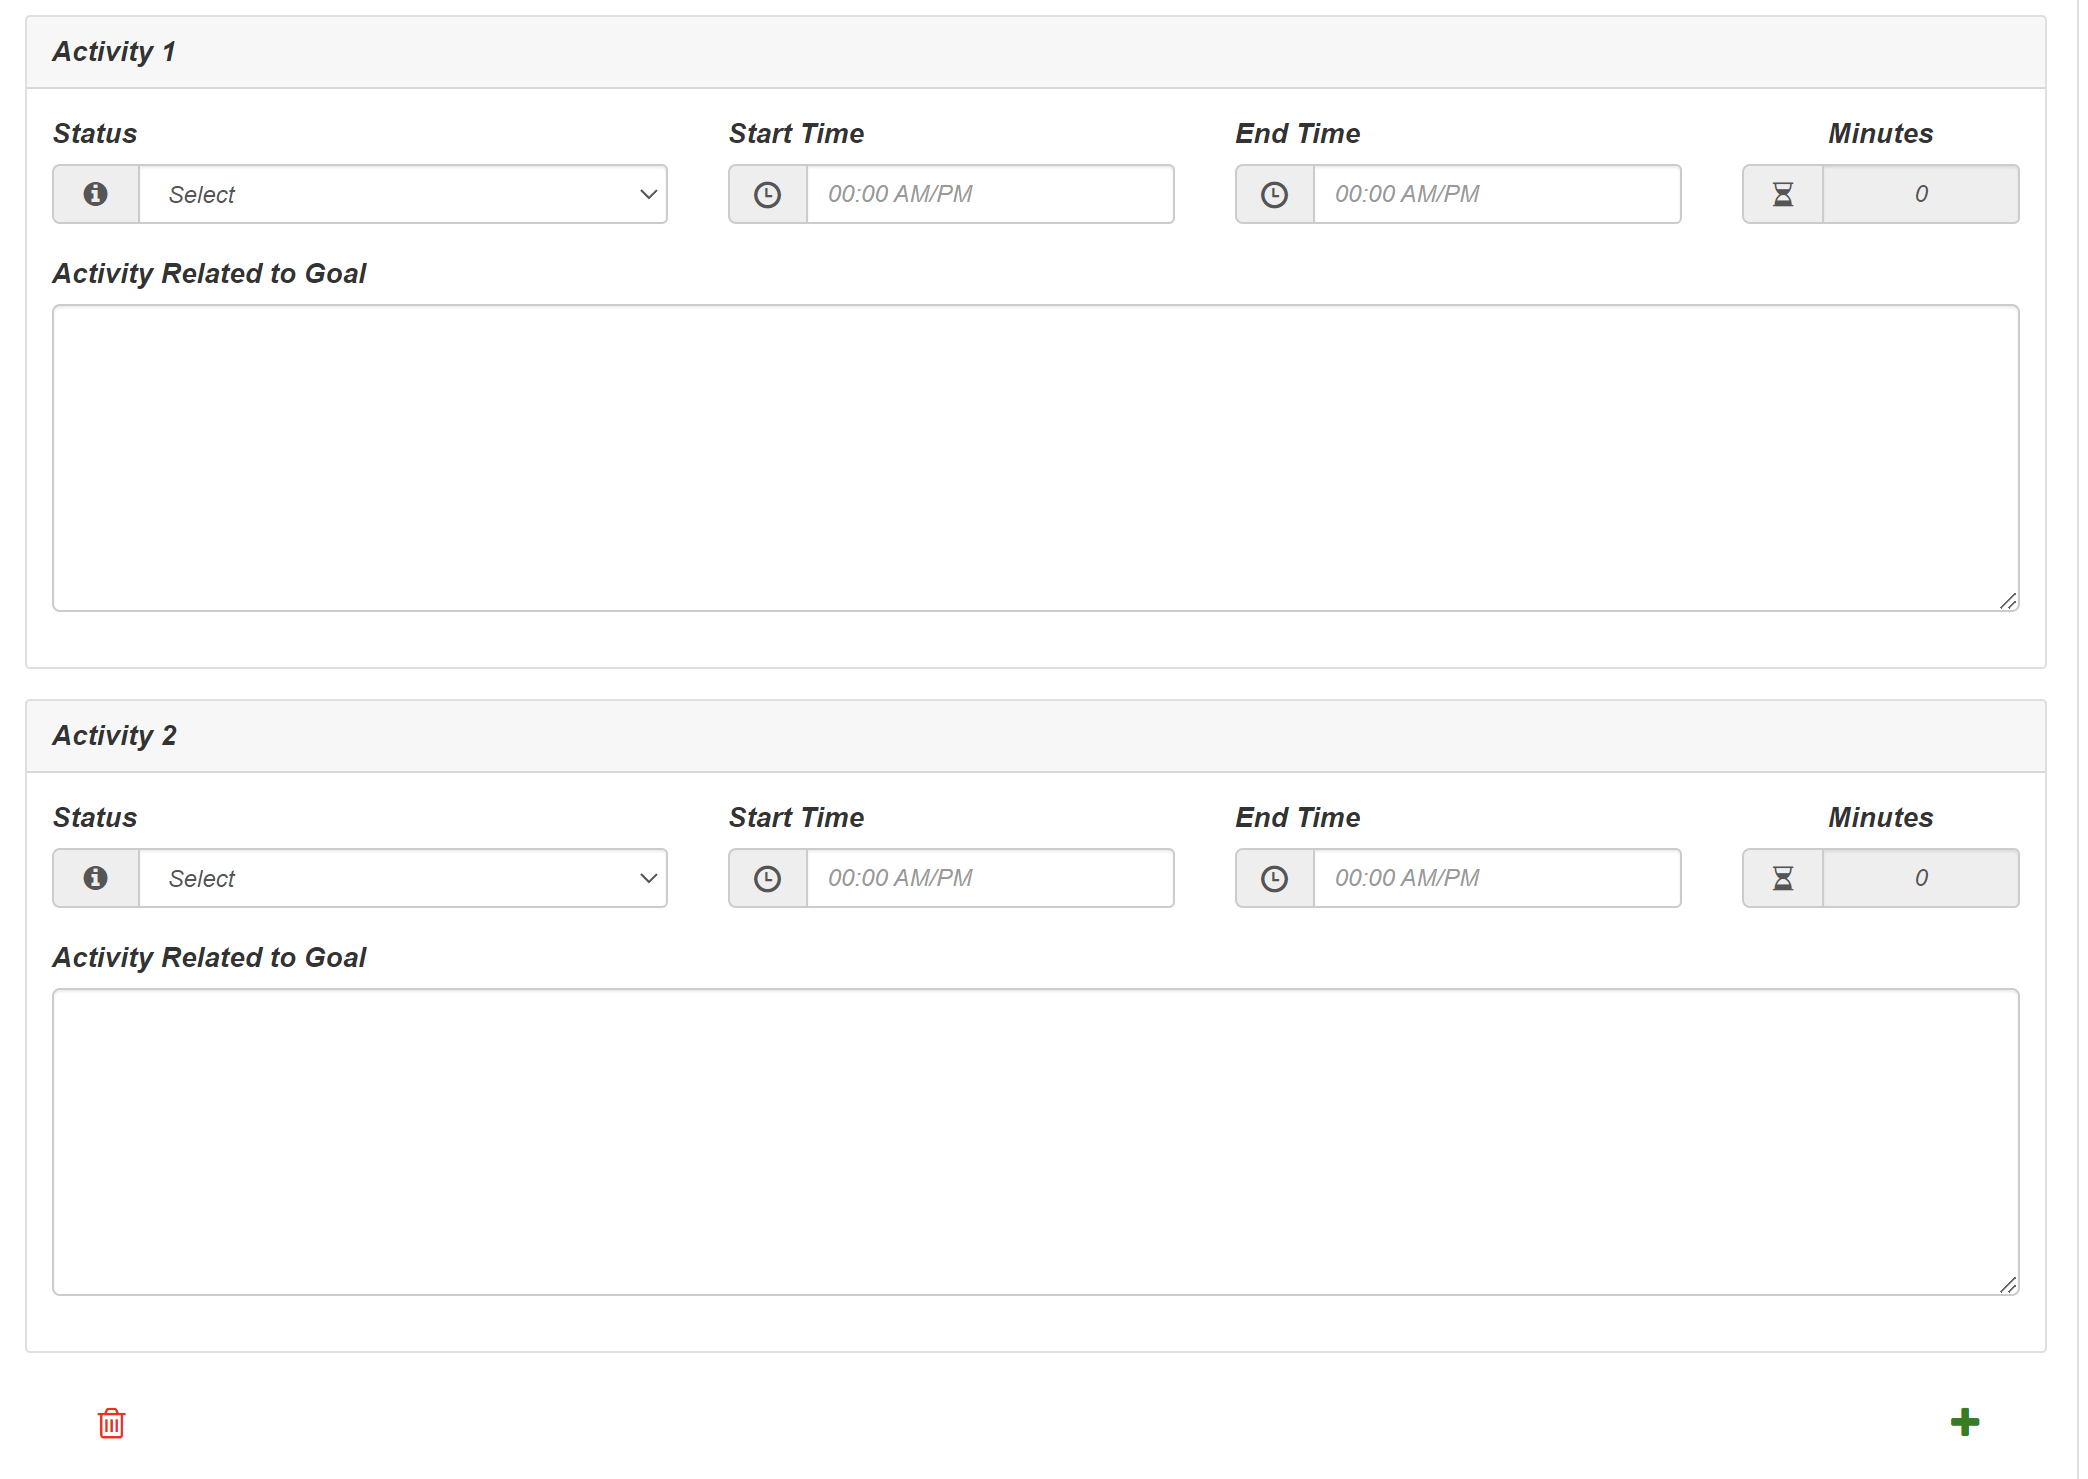Click the info icon next to Activity 1 Status
Viewport: 2088px width, 1479px height.
coord(95,194)
